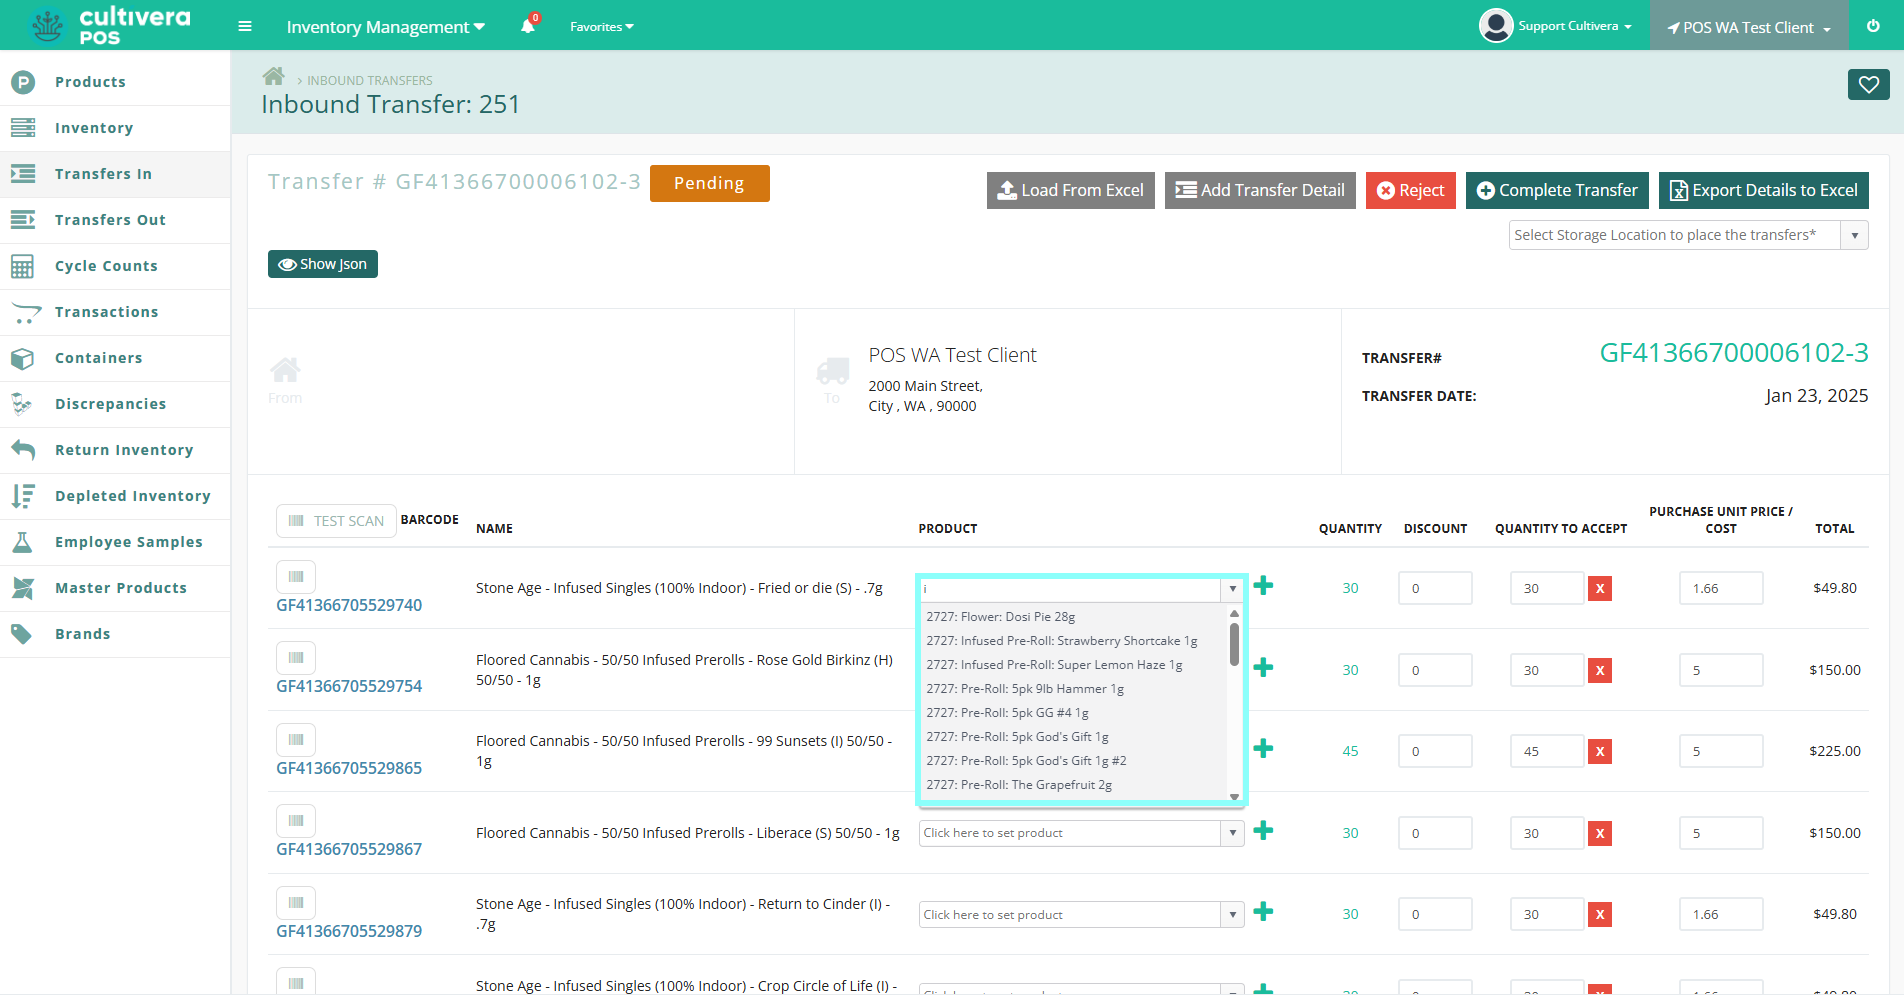Click the TEST SCAN button
The image size is (1904, 996).
(336, 521)
